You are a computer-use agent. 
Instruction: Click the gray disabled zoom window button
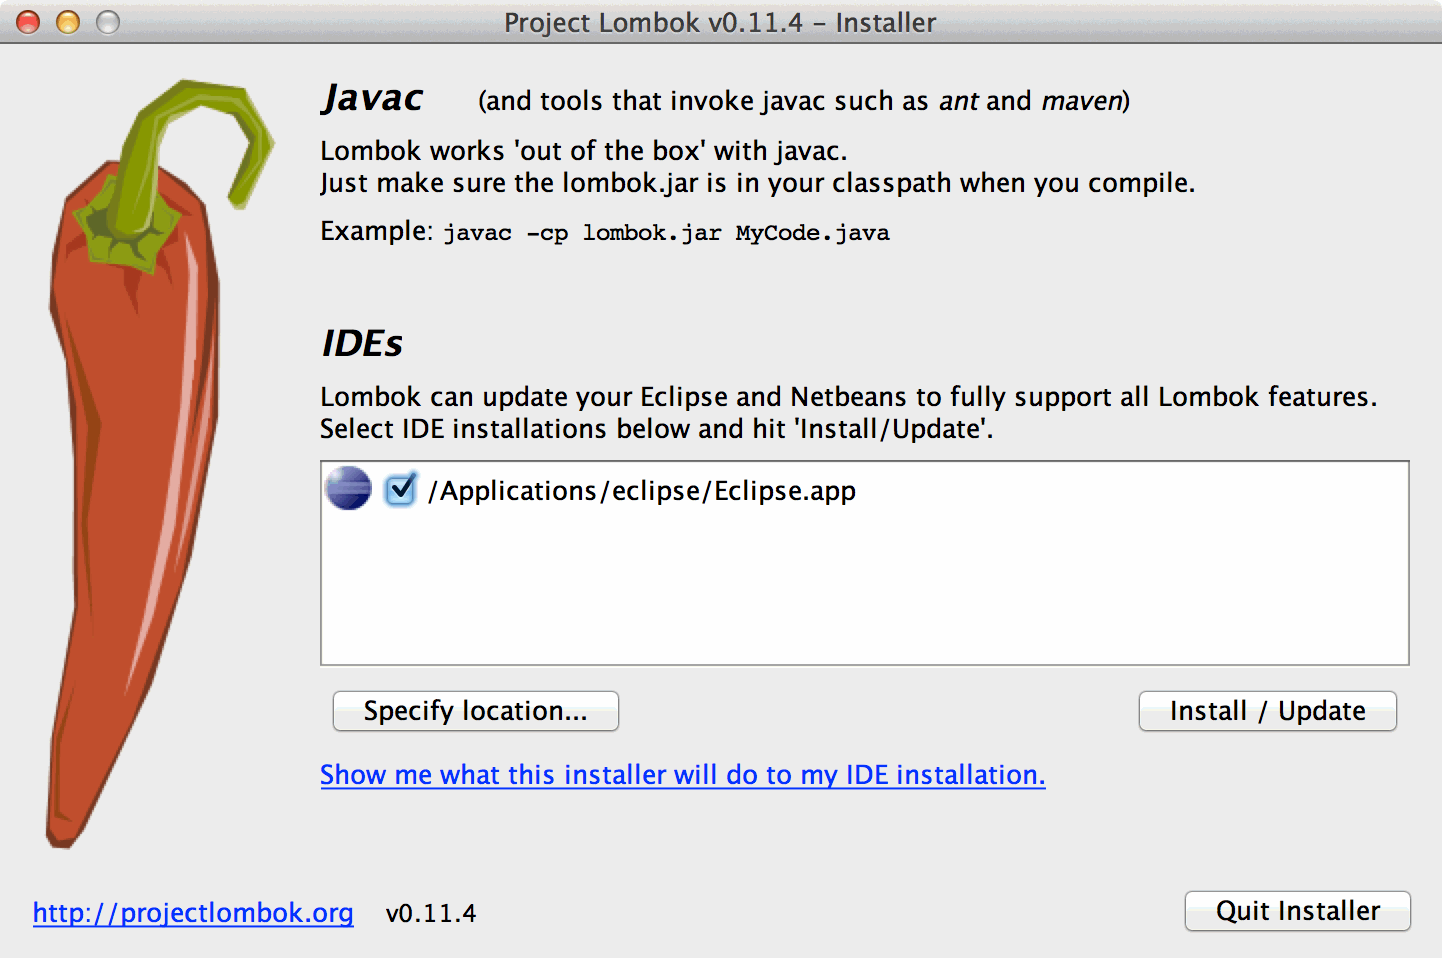pos(108,22)
